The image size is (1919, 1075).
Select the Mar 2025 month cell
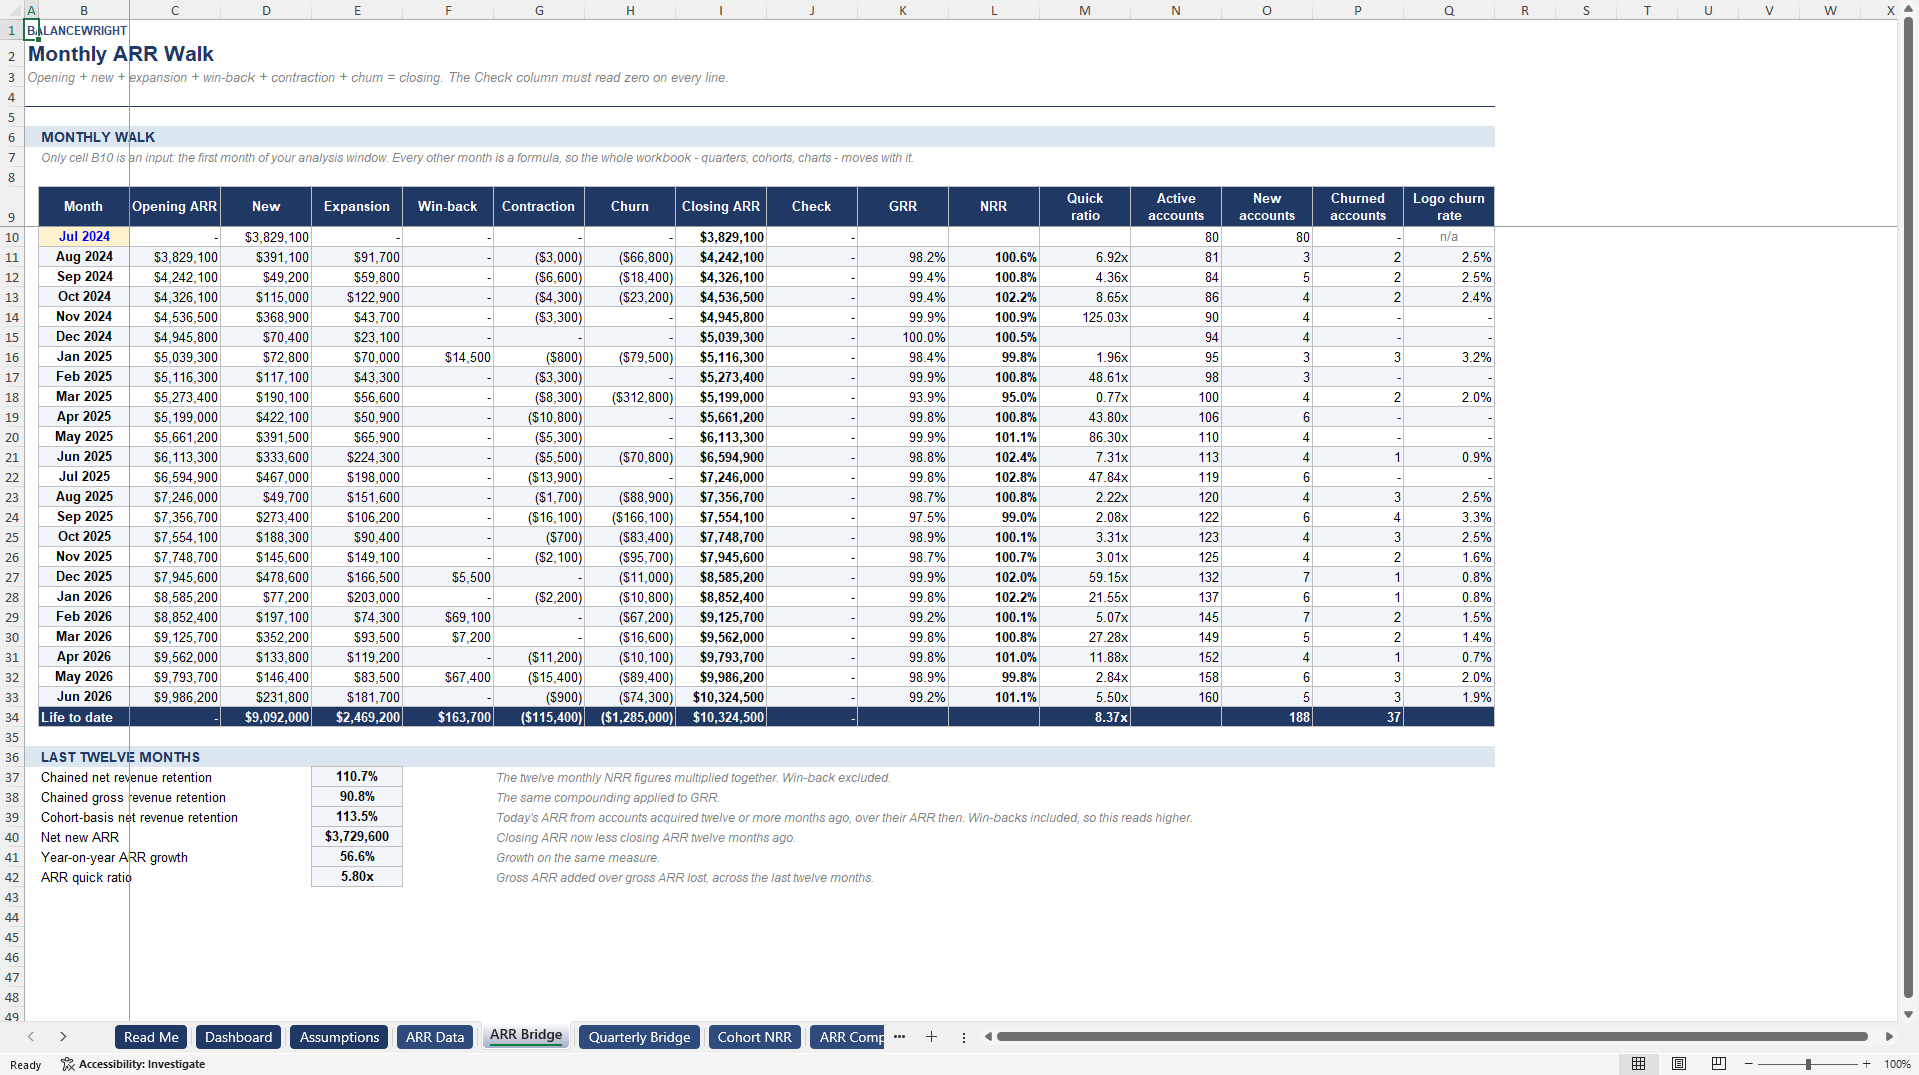pos(84,397)
